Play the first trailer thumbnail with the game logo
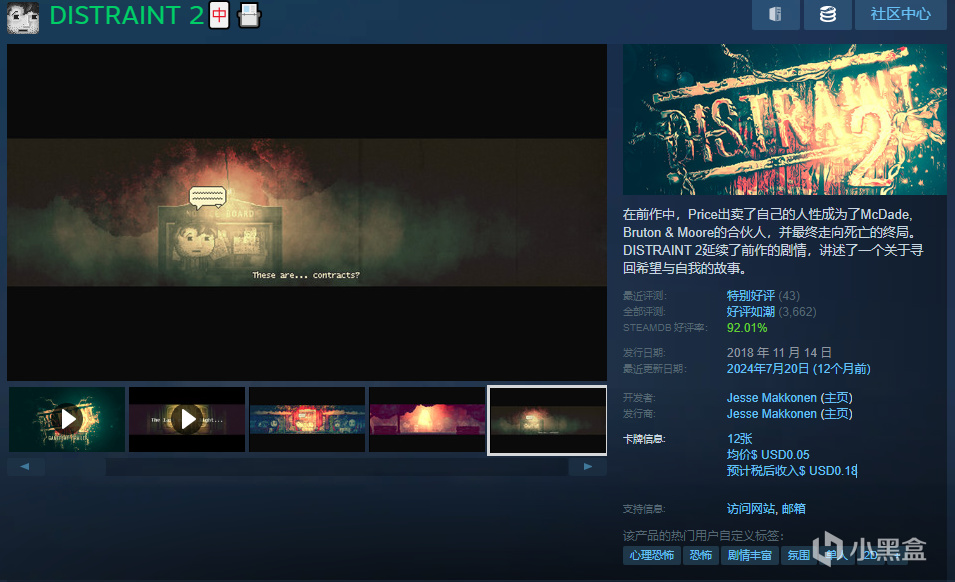This screenshot has width=955, height=582. coord(67,419)
